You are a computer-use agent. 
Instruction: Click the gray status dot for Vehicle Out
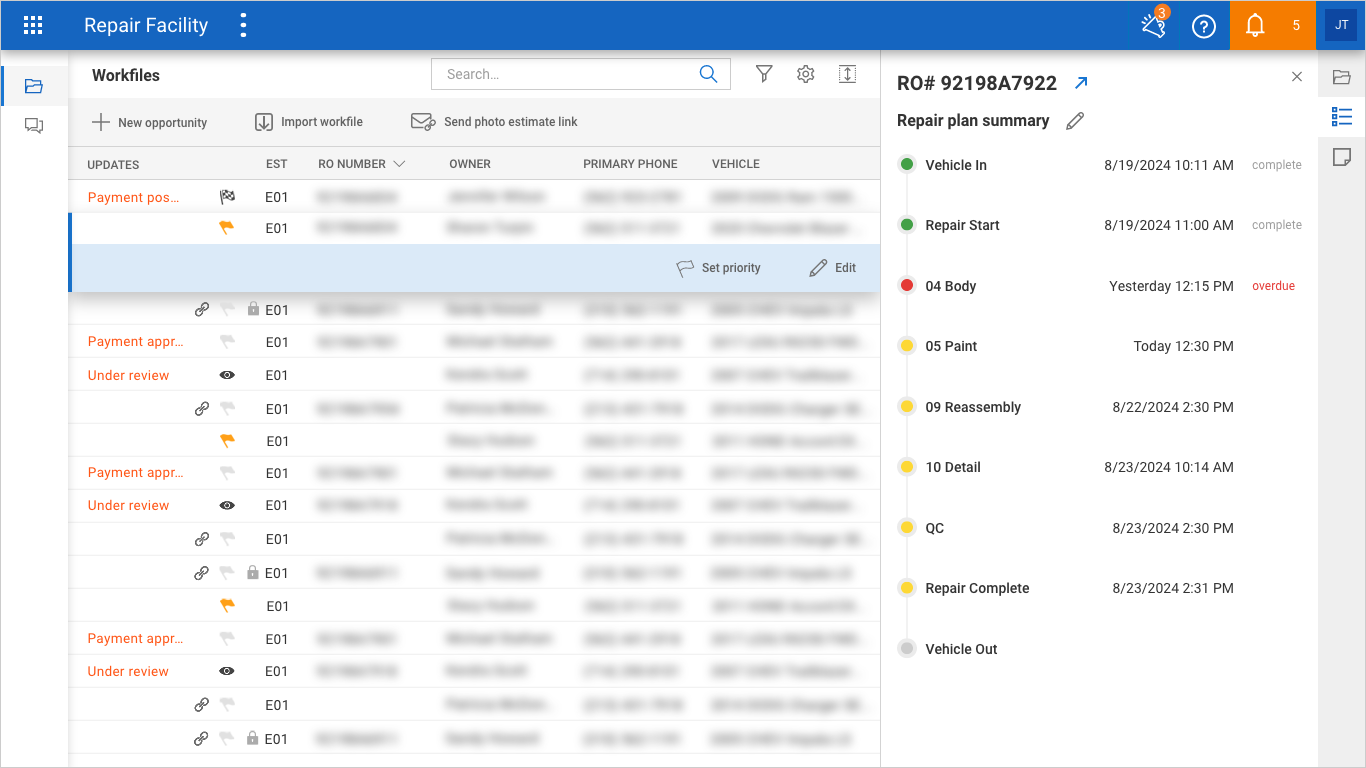tap(907, 649)
